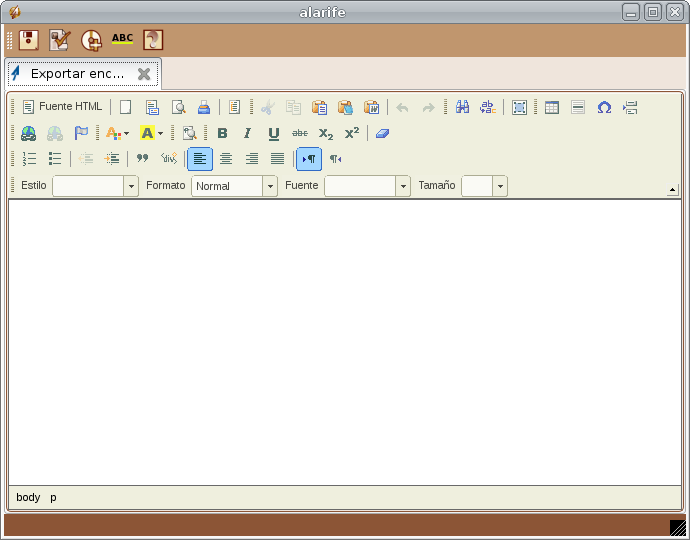The height and width of the screenshot is (540, 690).
Task: Click the print icon in the editor toolbar
Action: click(x=204, y=107)
